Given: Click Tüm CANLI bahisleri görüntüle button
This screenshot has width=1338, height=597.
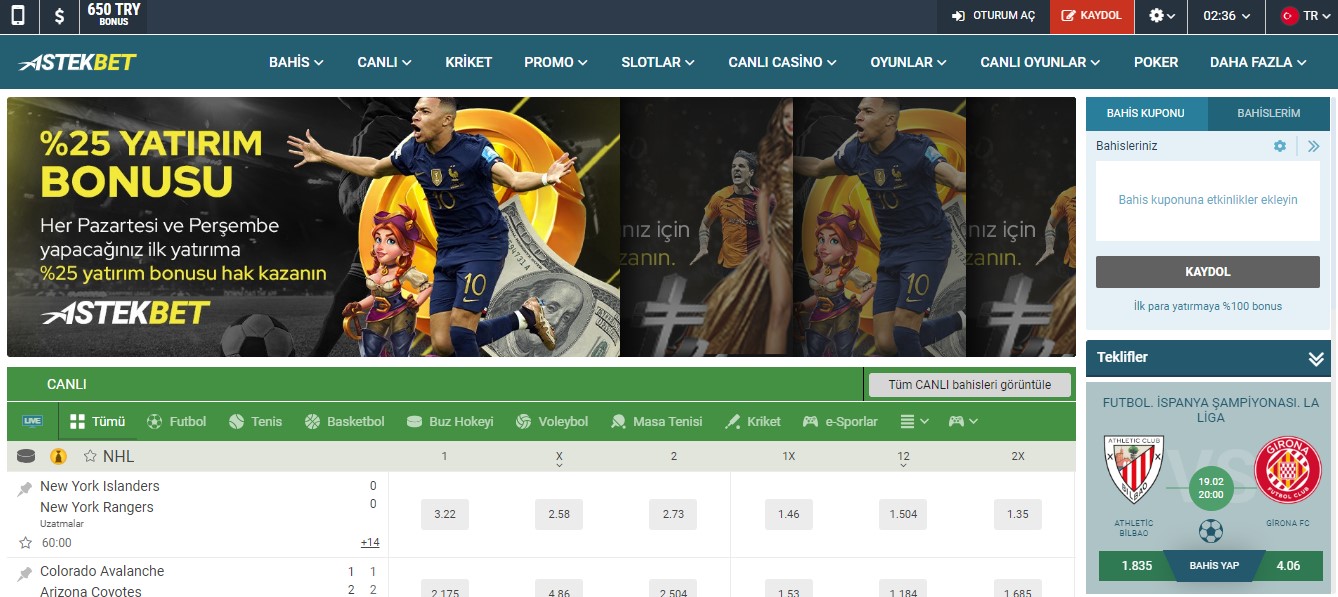Looking at the screenshot, I should 970,385.
